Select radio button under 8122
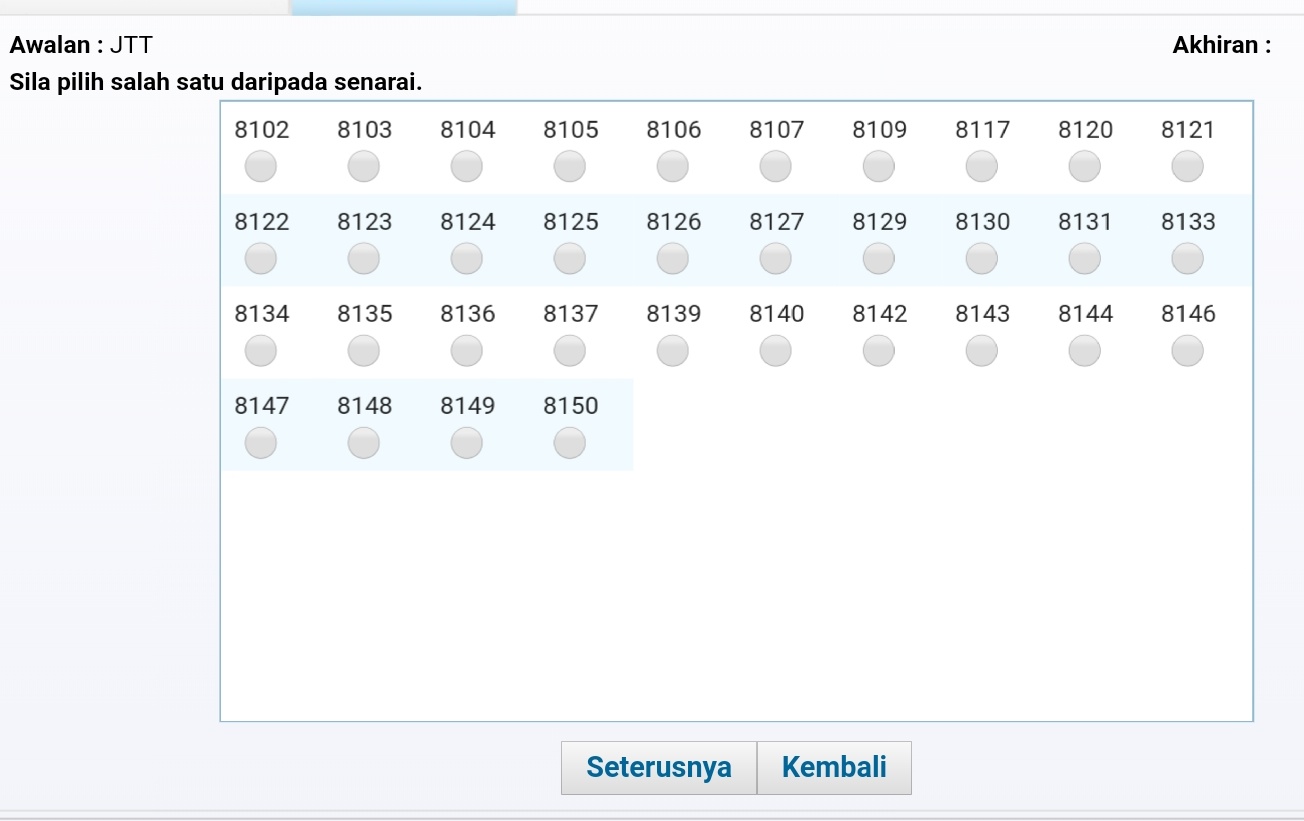This screenshot has width=1304, height=821. (260, 258)
